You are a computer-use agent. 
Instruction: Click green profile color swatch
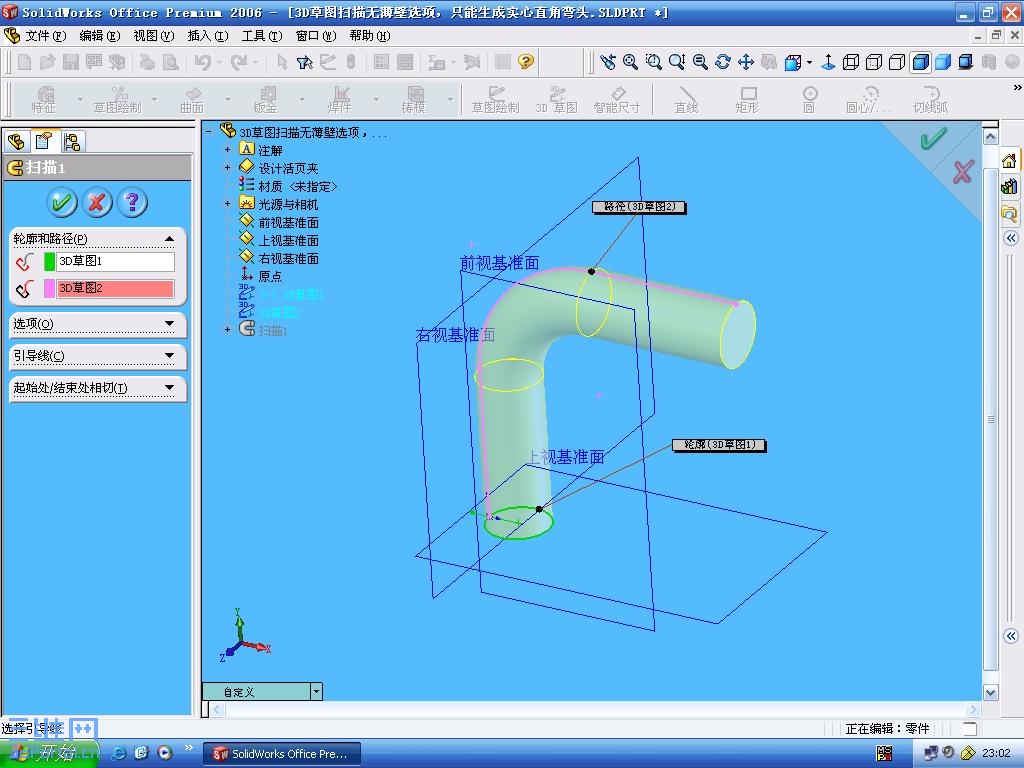(49, 261)
